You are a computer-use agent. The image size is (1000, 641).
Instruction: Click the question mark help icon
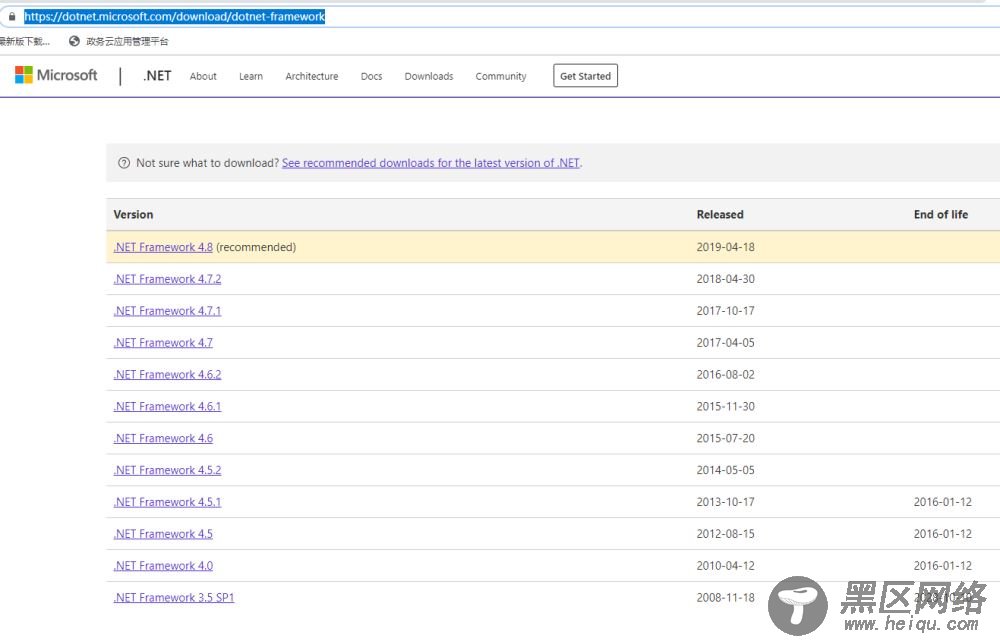pyautogui.click(x=124, y=163)
